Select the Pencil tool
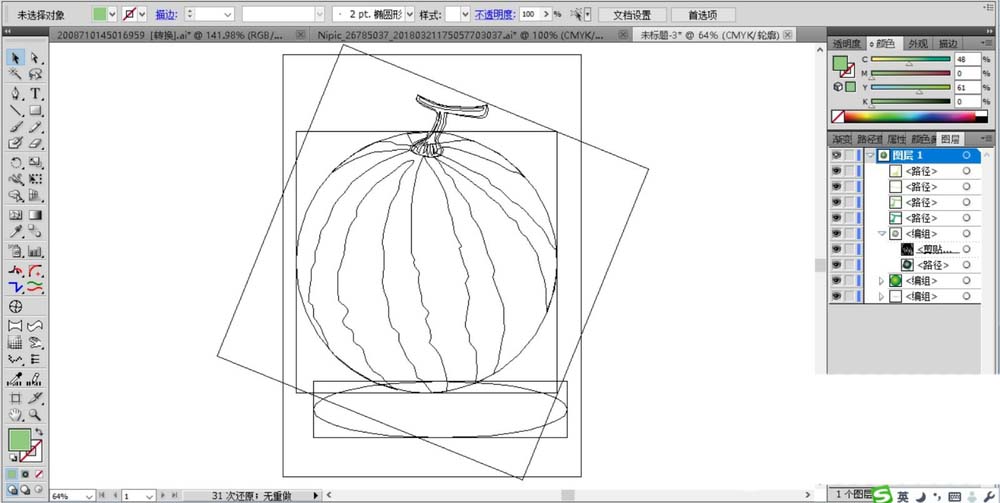Image resolution: width=1000 pixels, height=503 pixels. (x=36, y=127)
